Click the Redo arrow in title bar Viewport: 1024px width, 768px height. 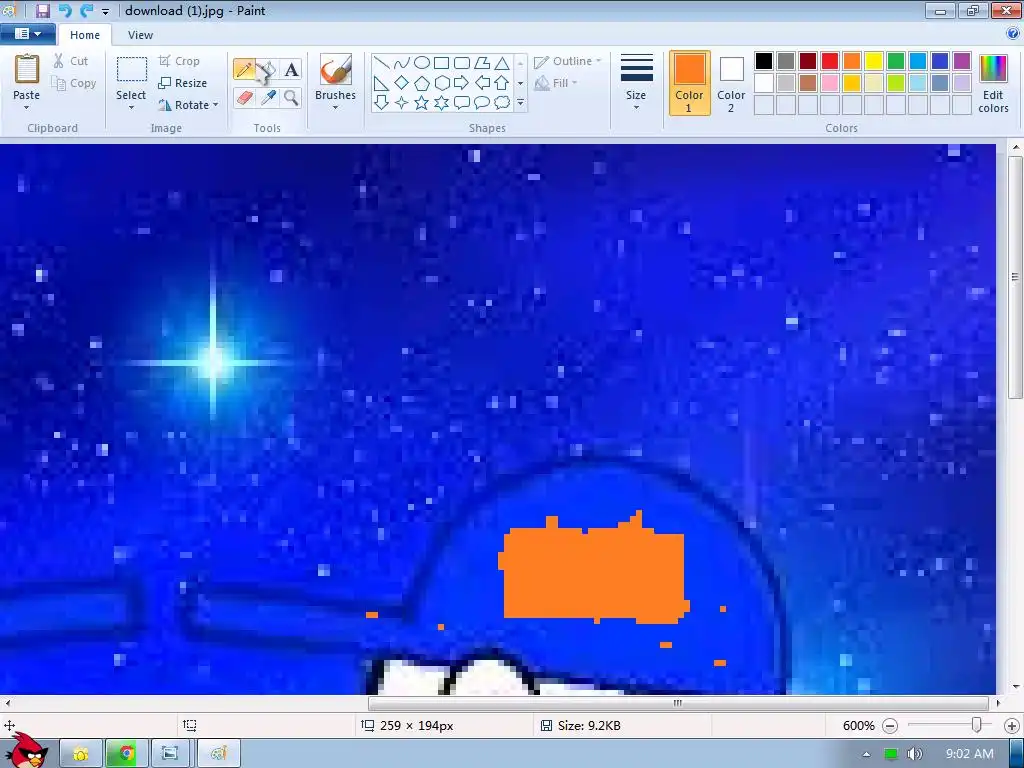pyautogui.click(x=86, y=10)
